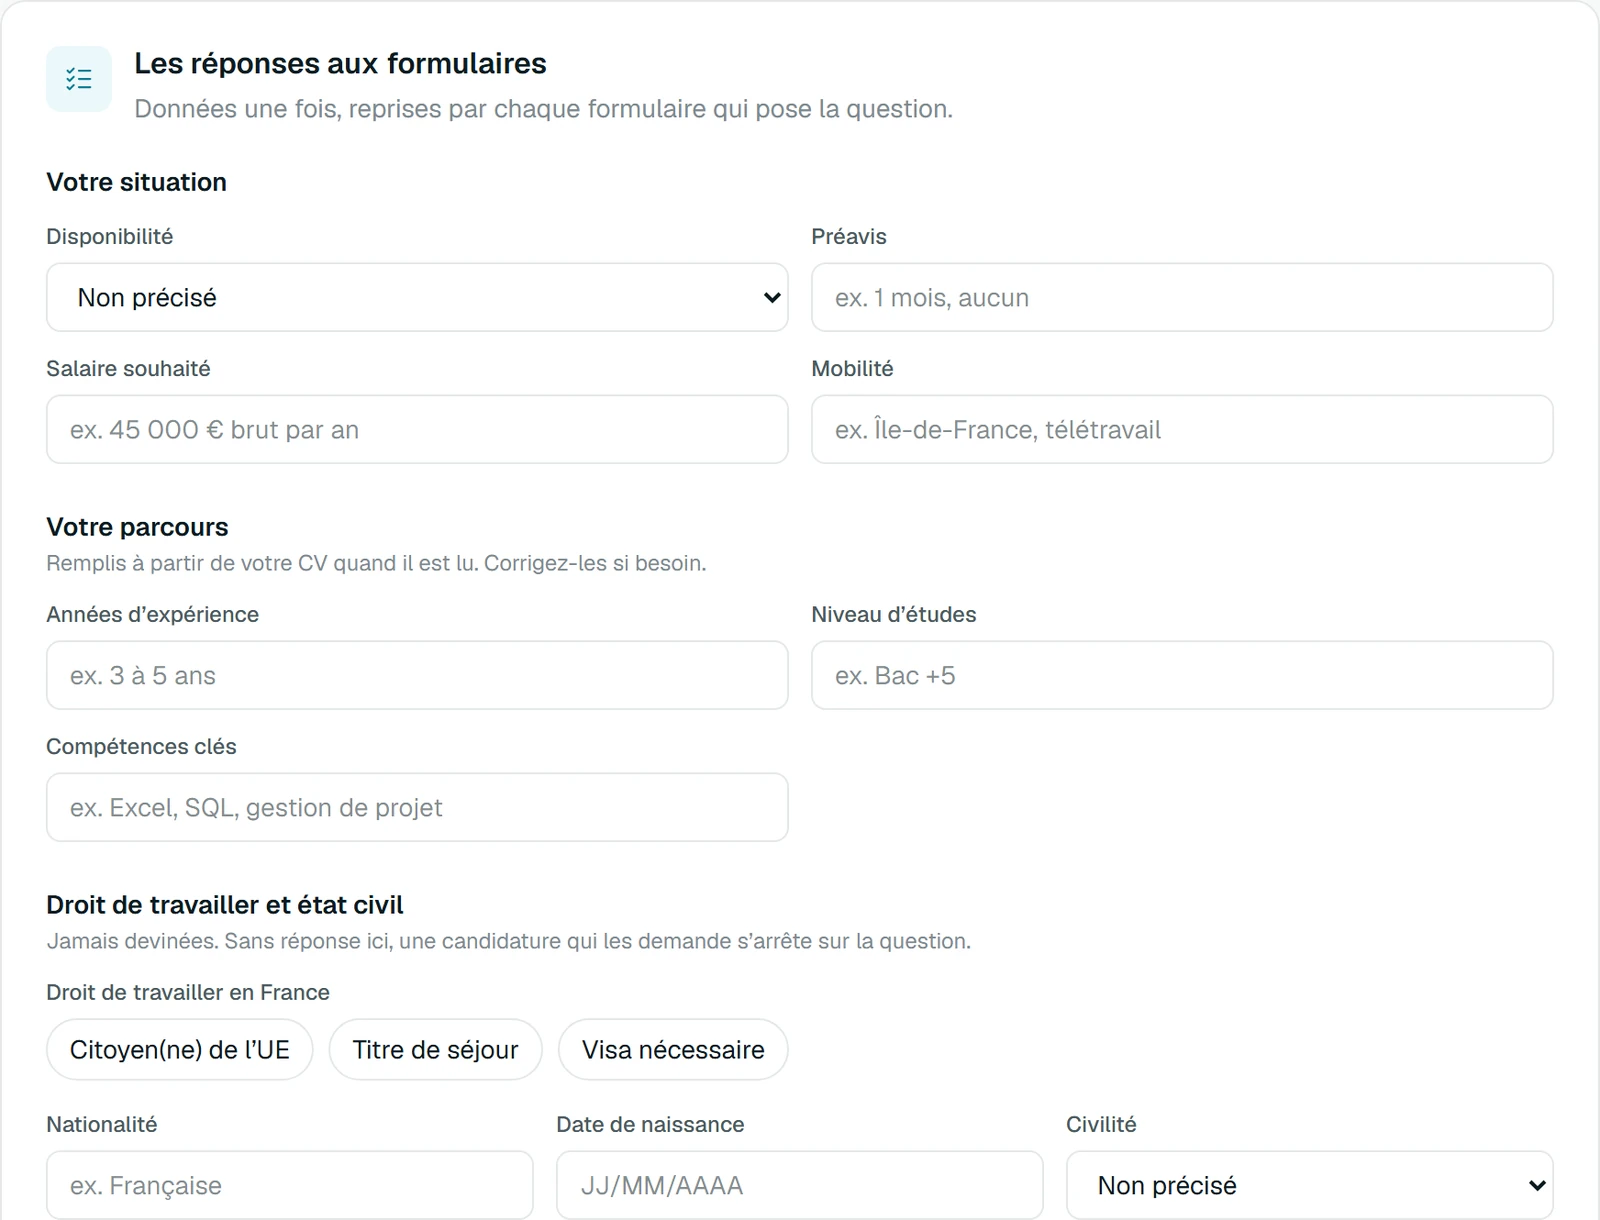
Task: Click the 'Droit de travailler et état civil' heading
Action: click(225, 905)
